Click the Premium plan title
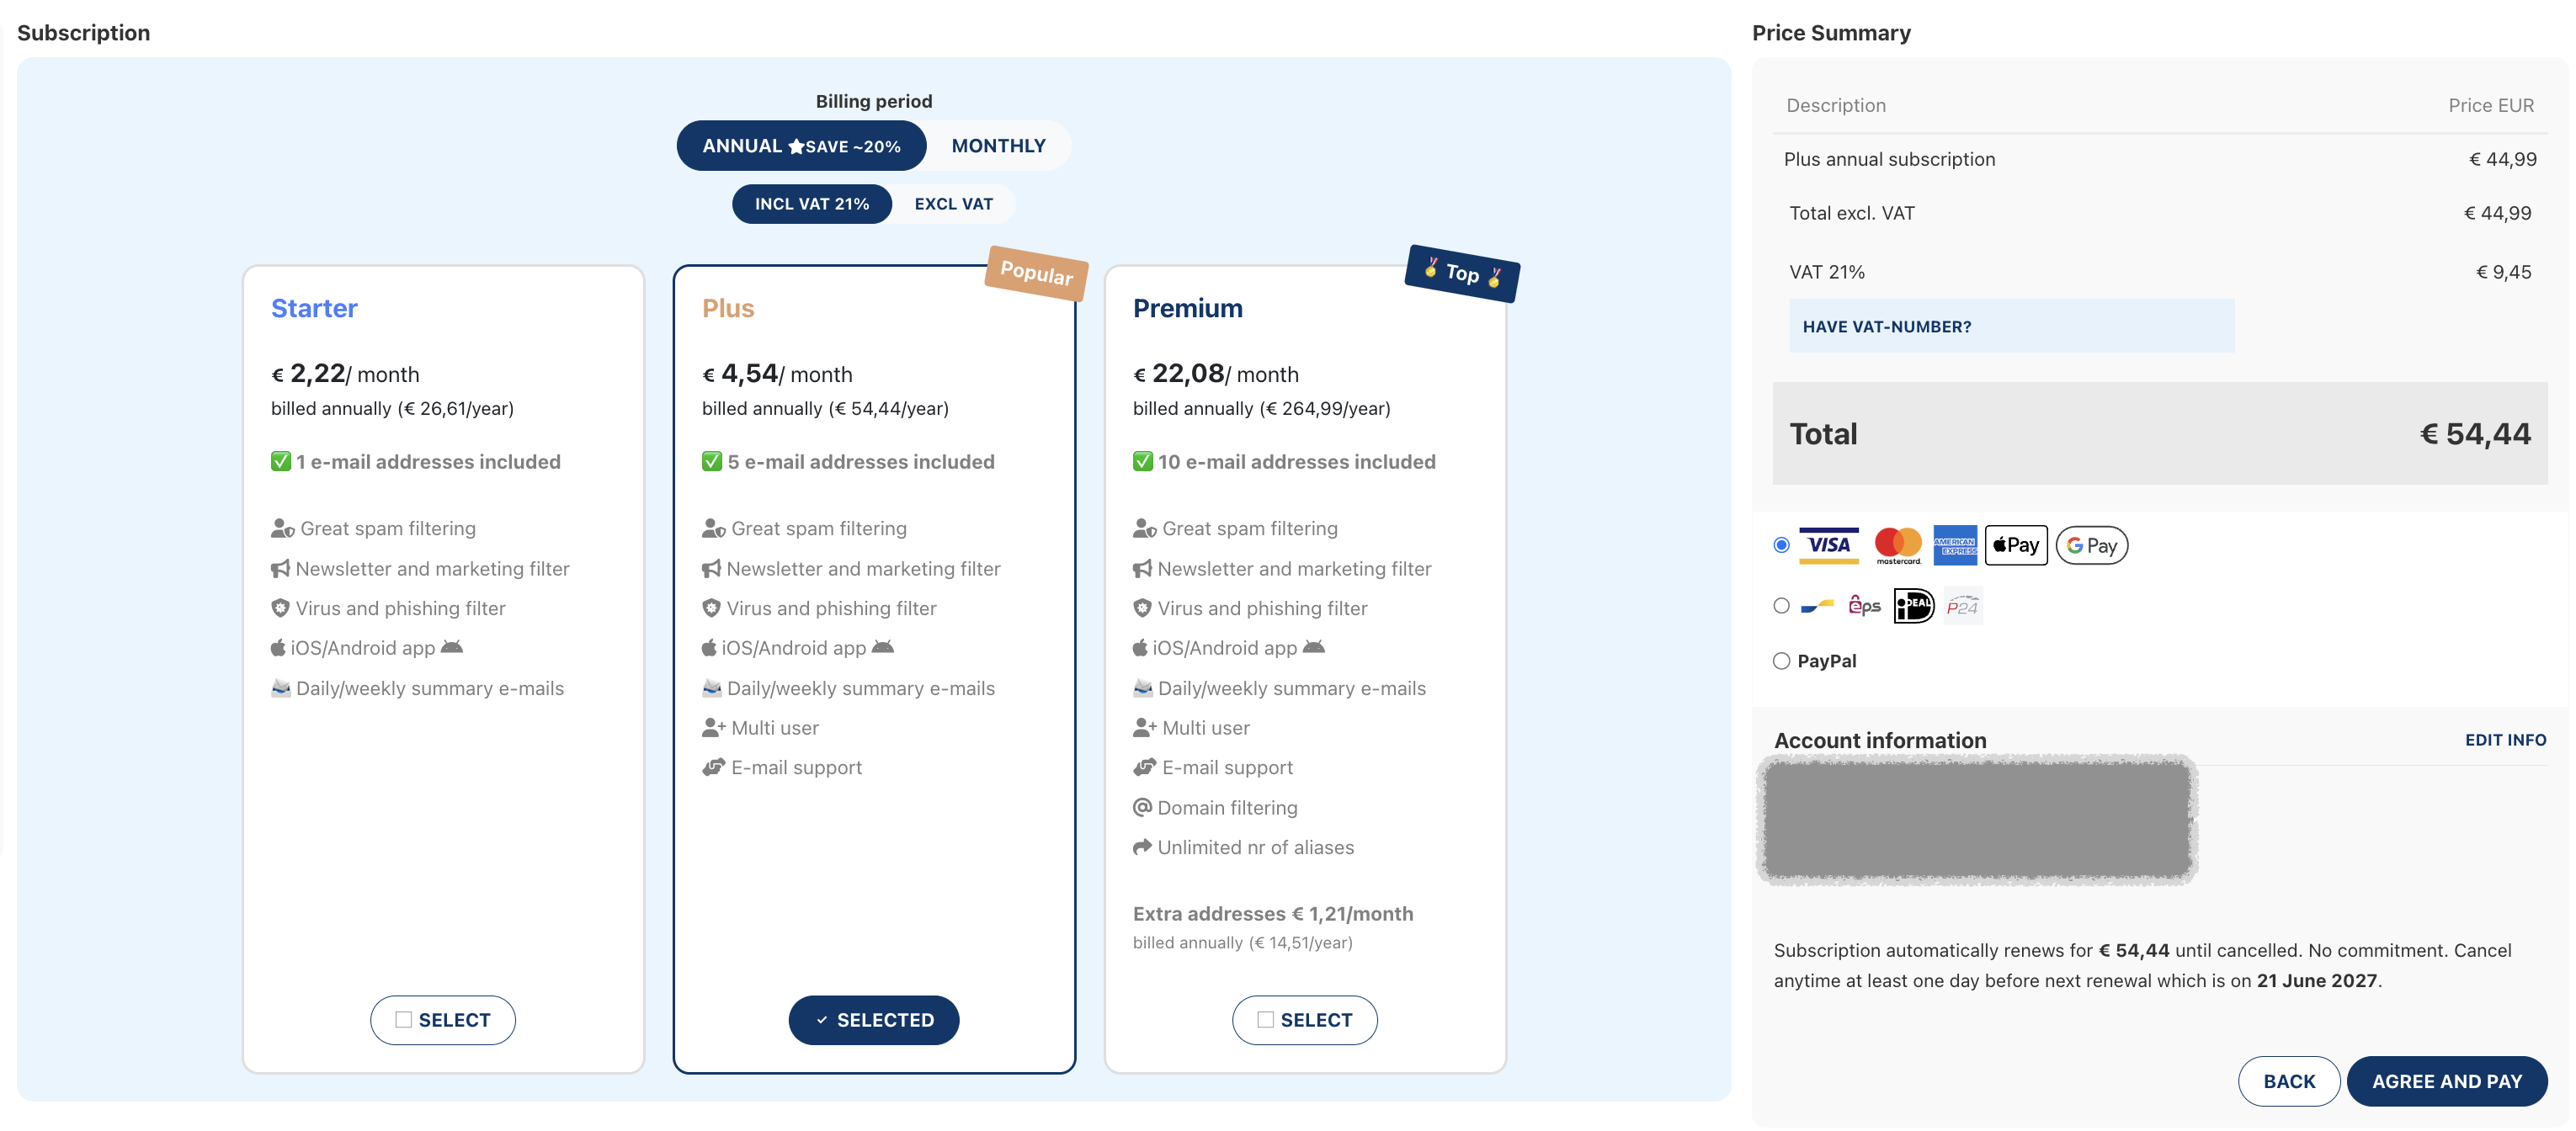Screen dimensions: 2576x1131 click(1187, 308)
